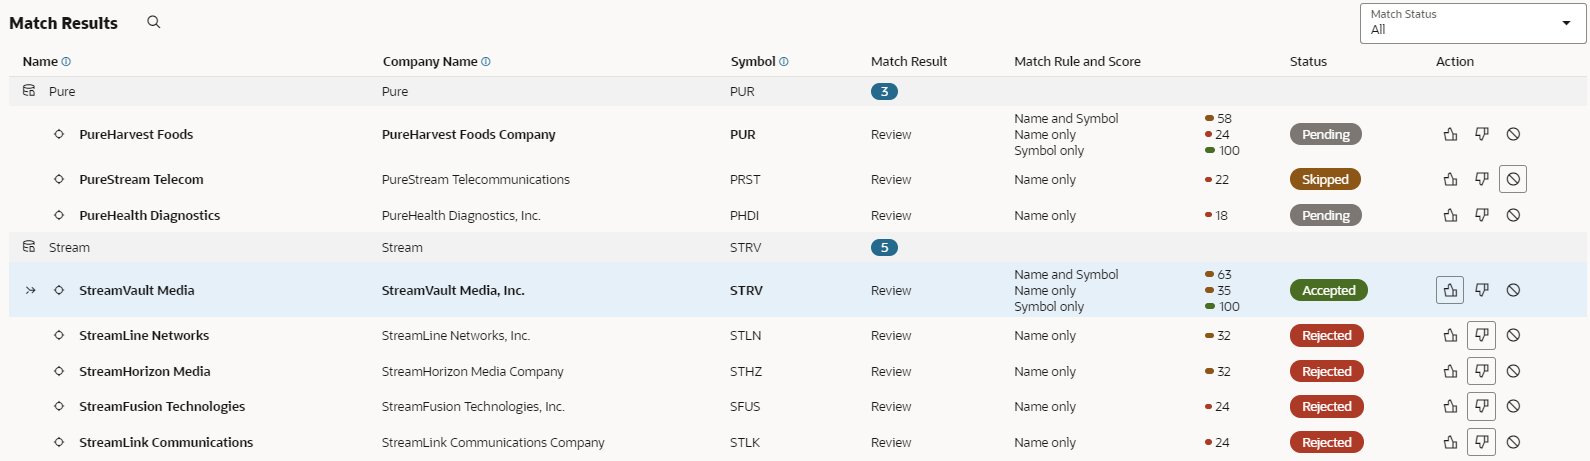Screen dimensions: 1590x461
Task: Skip the StreamLink Communications match
Action: tap(1513, 442)
